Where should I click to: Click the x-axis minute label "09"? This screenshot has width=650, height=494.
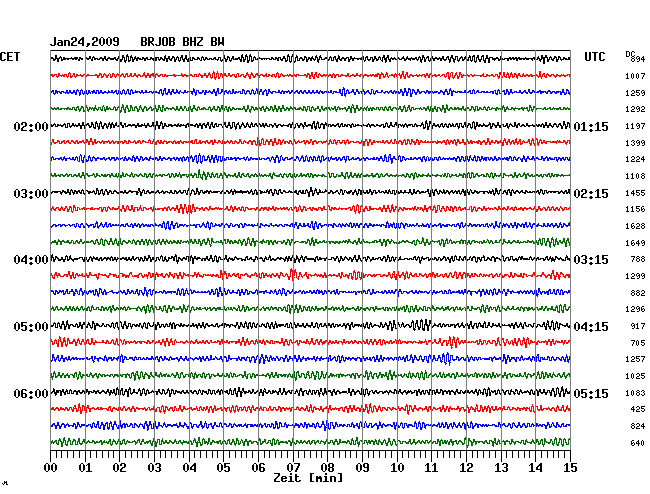(x=362, y=468)
